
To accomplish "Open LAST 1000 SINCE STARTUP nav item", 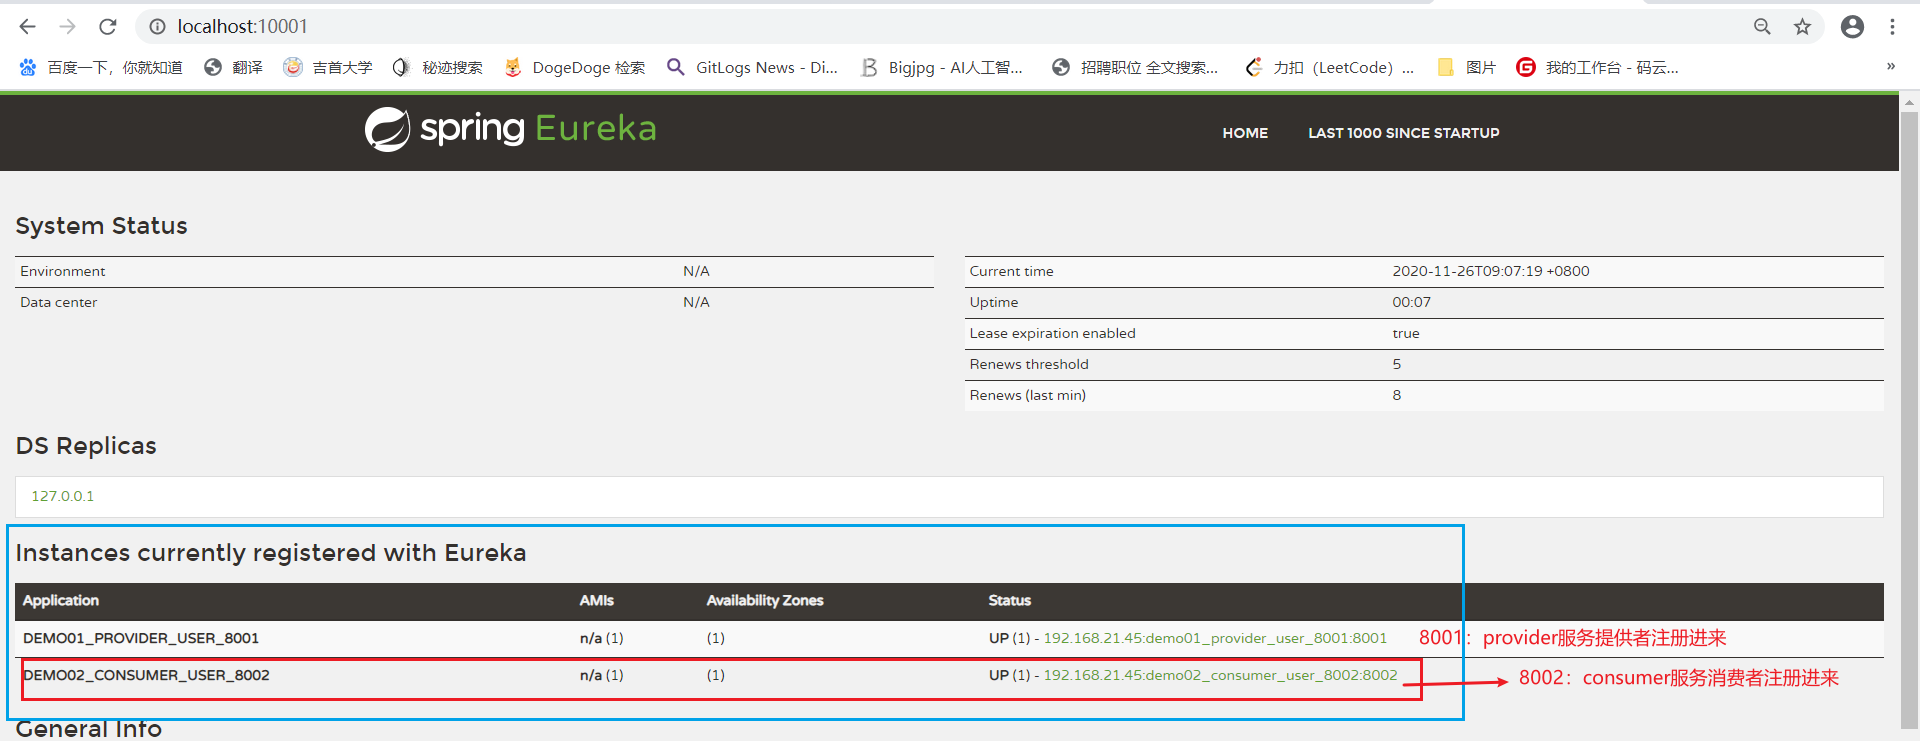I will [1404, 133].
